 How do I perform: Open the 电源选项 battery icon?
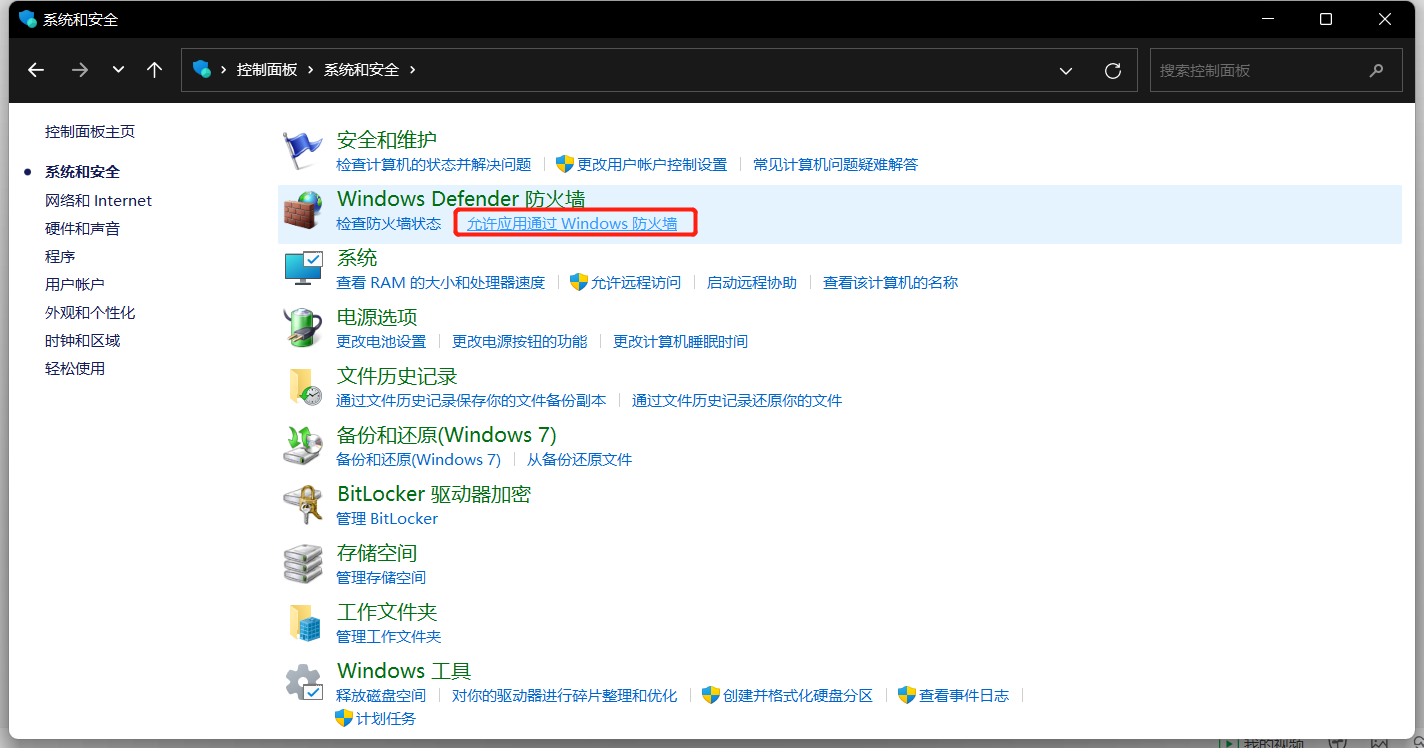[303, 328]
